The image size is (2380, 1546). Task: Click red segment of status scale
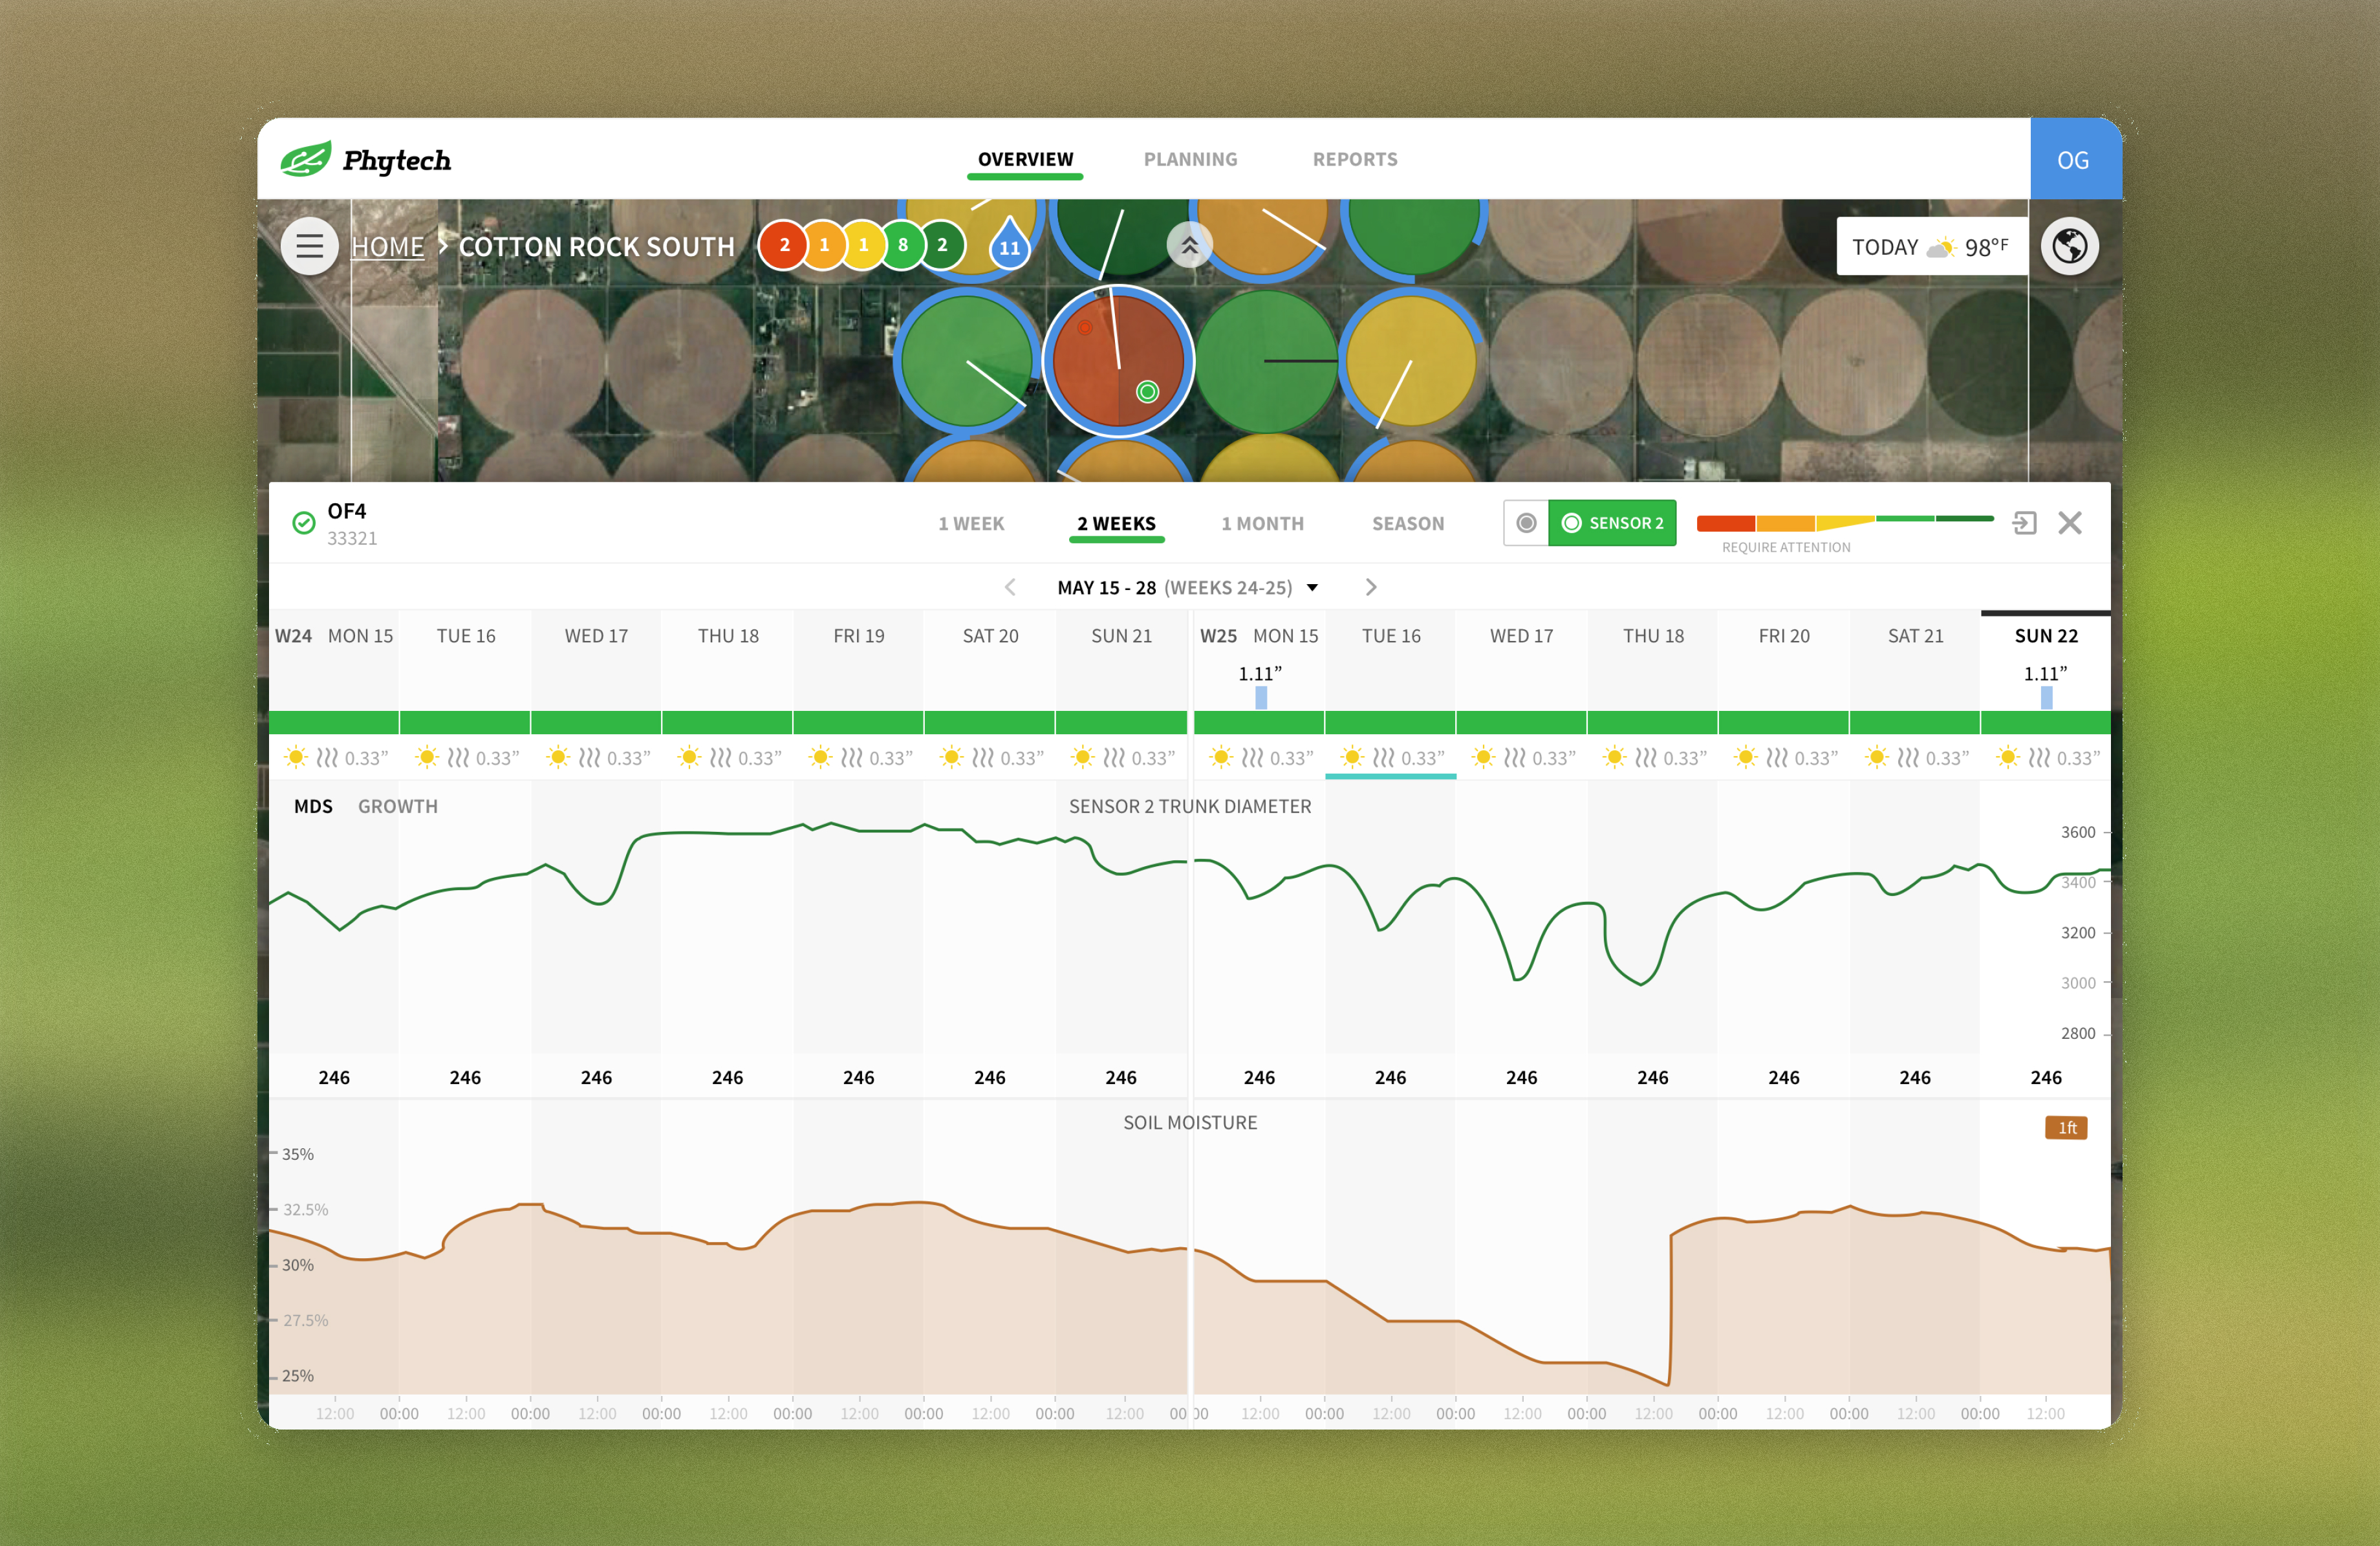[1726, 523]
